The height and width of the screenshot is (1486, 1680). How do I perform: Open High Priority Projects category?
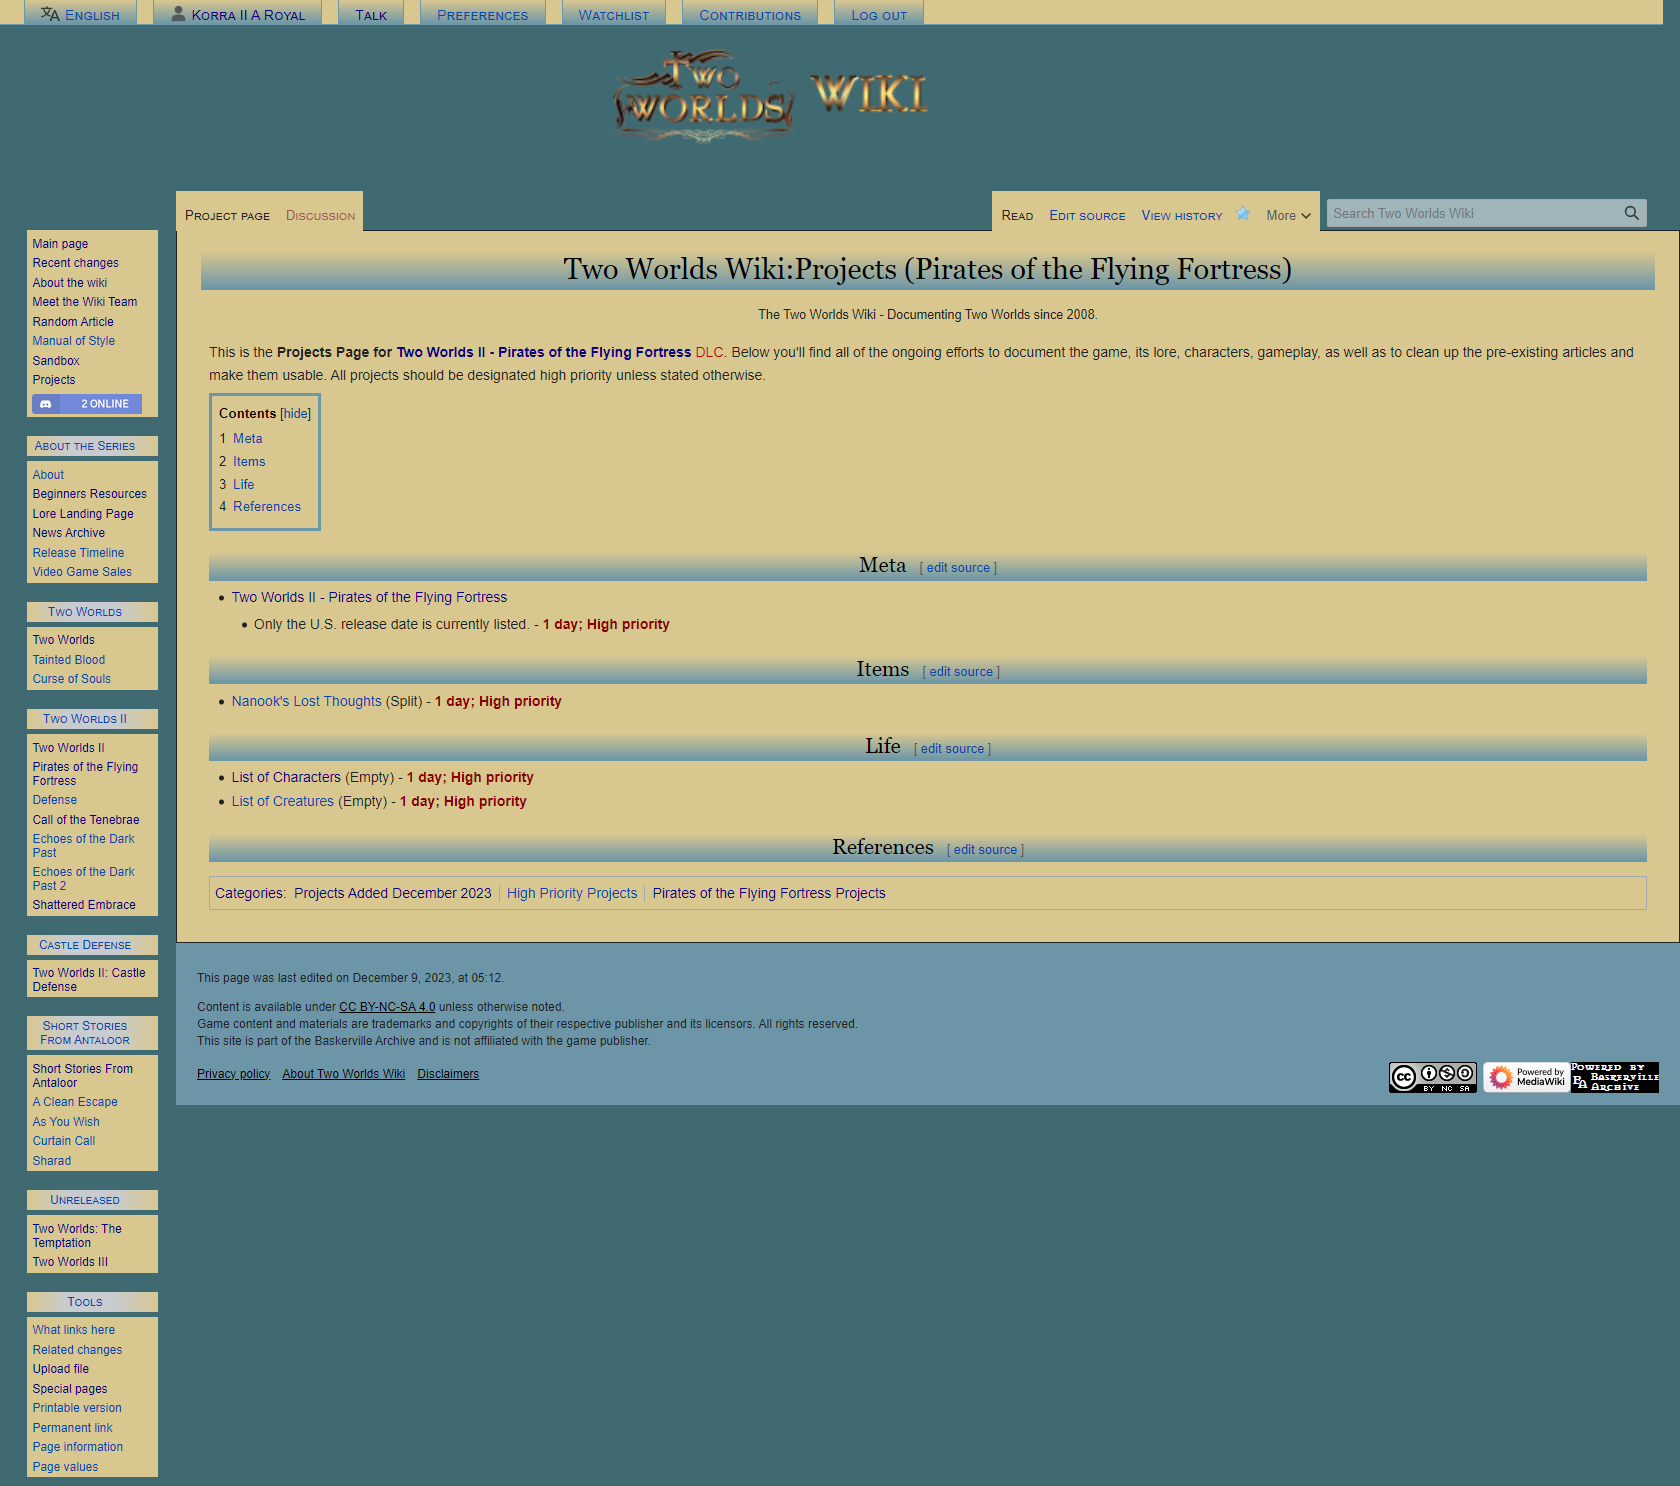[x=572, y=894]
